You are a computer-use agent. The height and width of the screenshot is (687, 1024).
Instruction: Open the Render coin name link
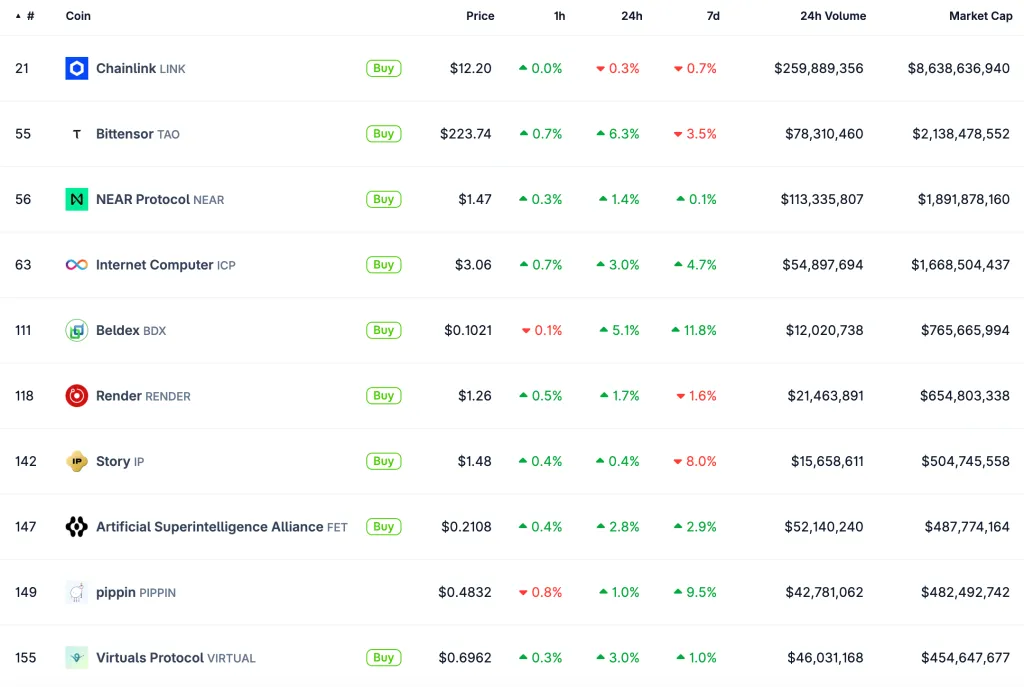119,396
